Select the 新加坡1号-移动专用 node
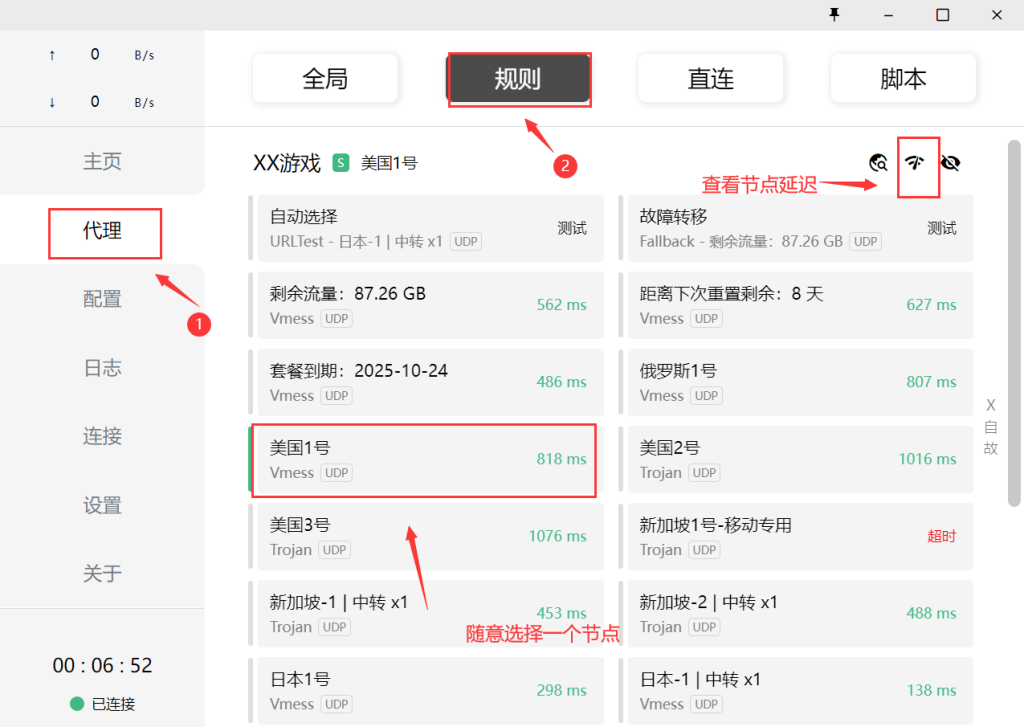Viewport: 1024px width, 727px height. point(795,536)
